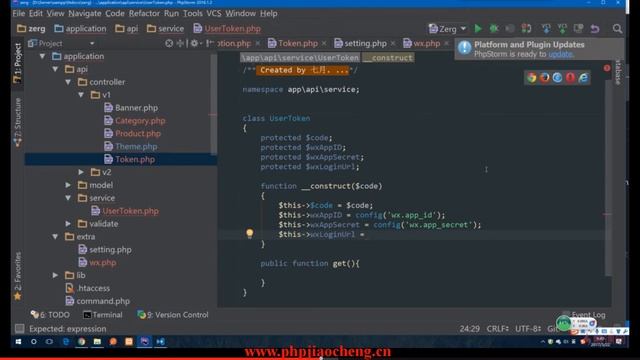Preview file in Firefox browser icon
640x360 pixels.
tap(544, 78)
